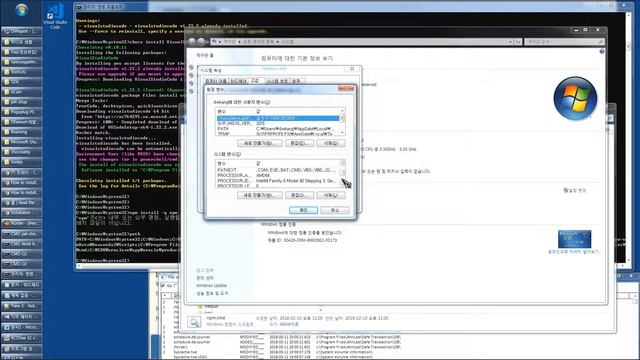Click Delete button under user variables
The image size is (640, 360).
(x=331, y=143)
